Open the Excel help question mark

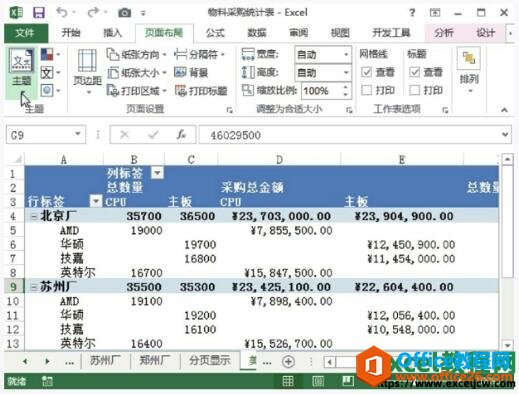(x=412, y=13)
